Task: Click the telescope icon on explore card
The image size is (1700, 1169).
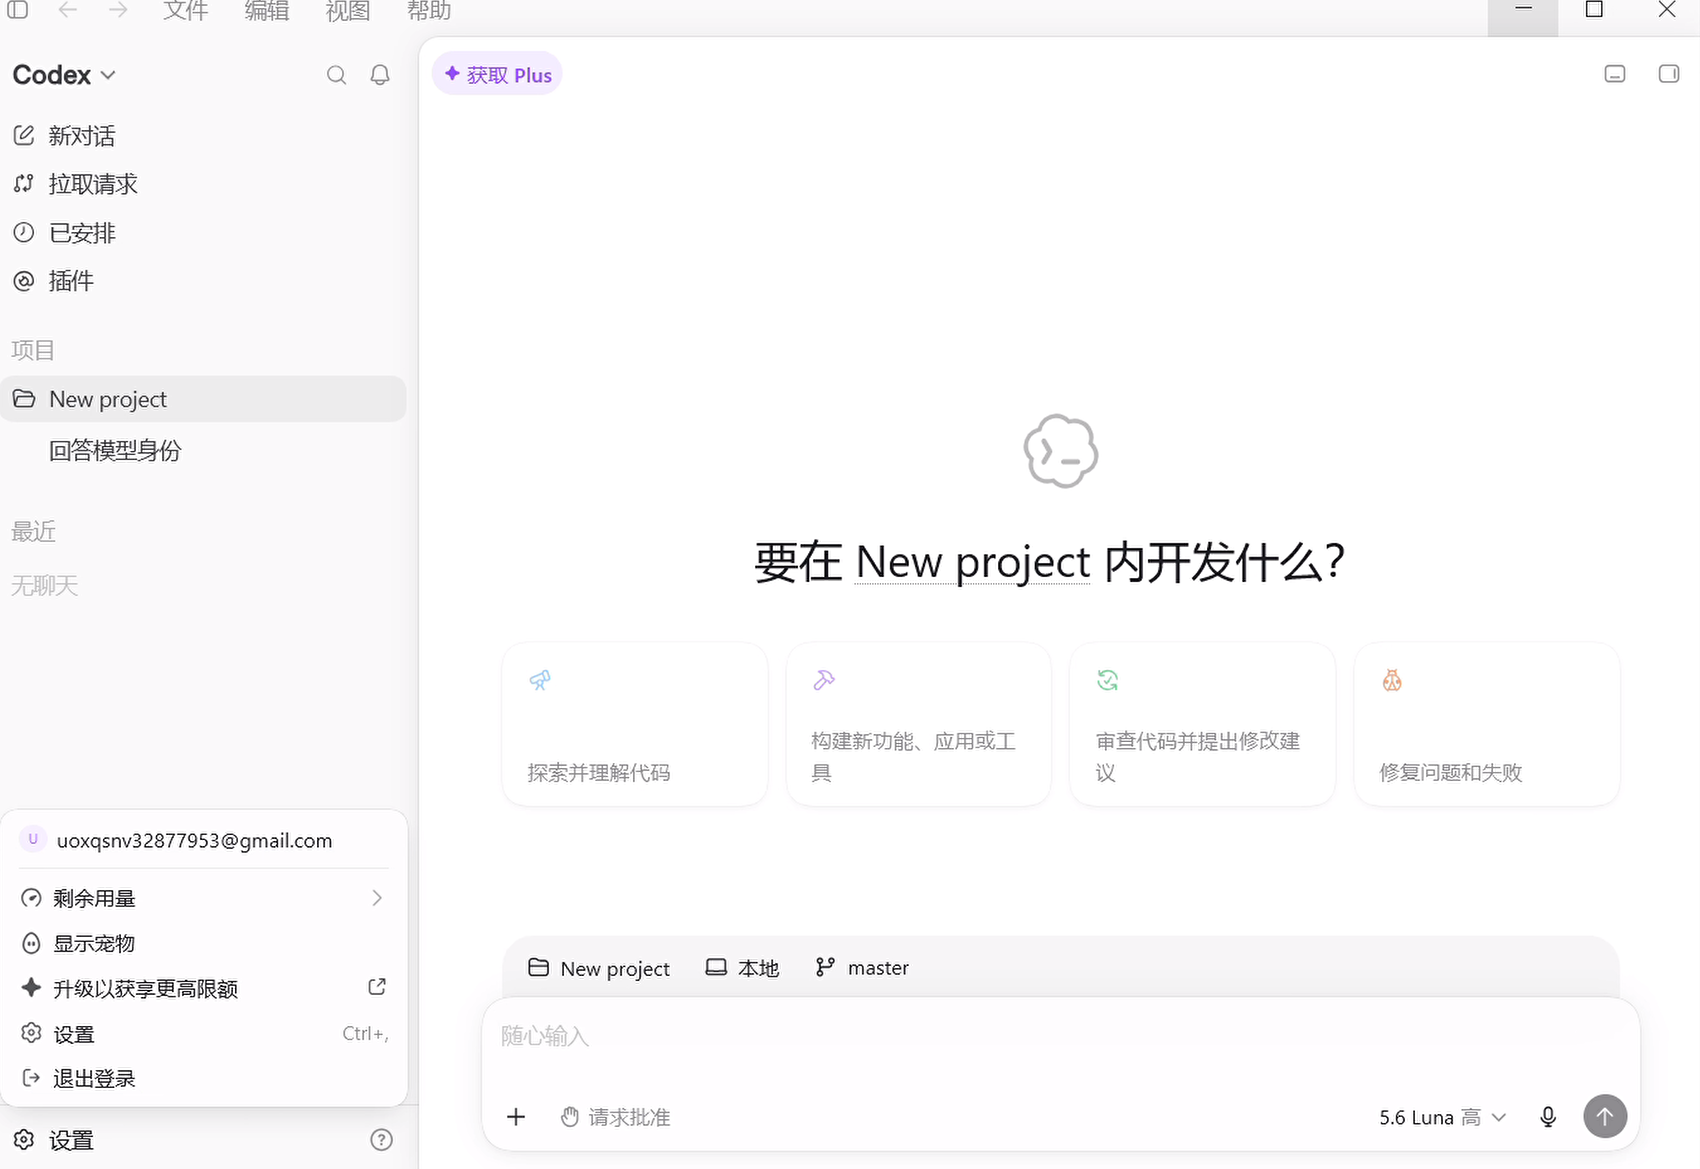Action: 540,681
